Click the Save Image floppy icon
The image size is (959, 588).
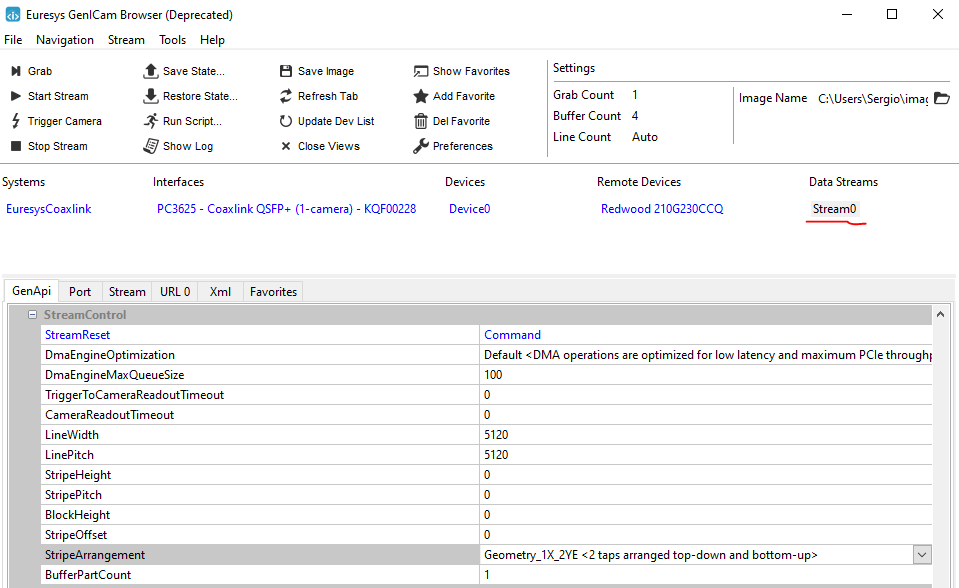point(286,72)
